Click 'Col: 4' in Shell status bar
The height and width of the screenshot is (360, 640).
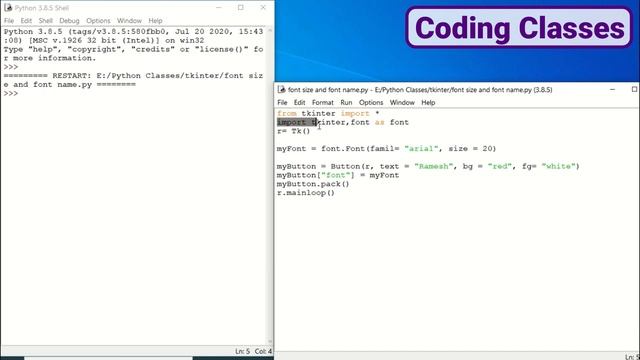263,351
